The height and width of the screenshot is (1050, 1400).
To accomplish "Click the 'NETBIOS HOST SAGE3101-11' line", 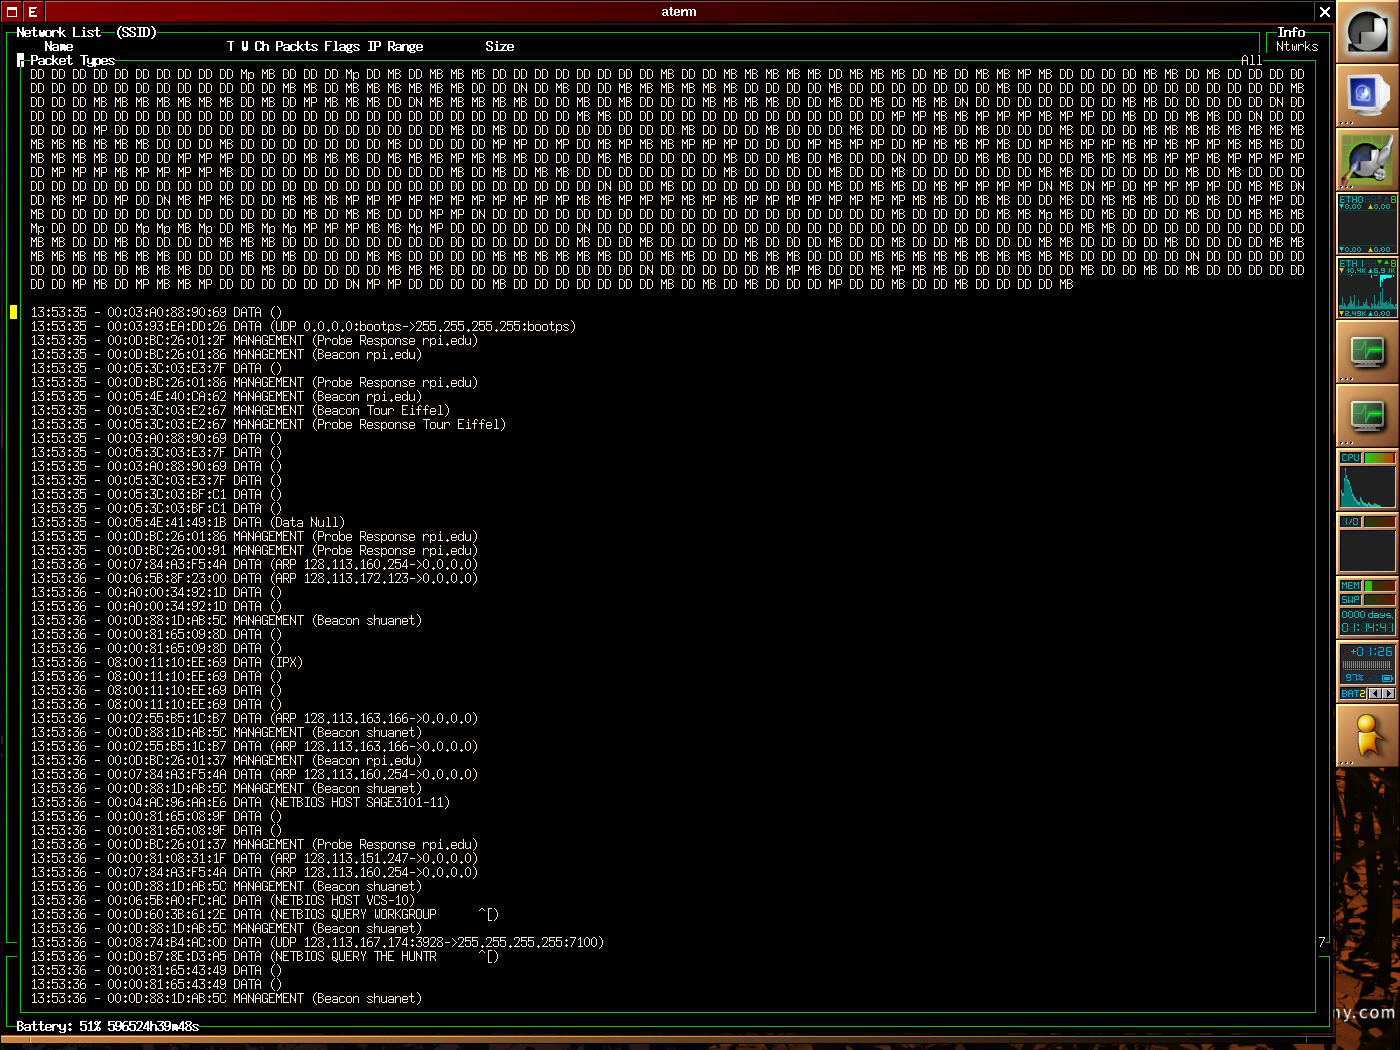I will click(240, 802).
